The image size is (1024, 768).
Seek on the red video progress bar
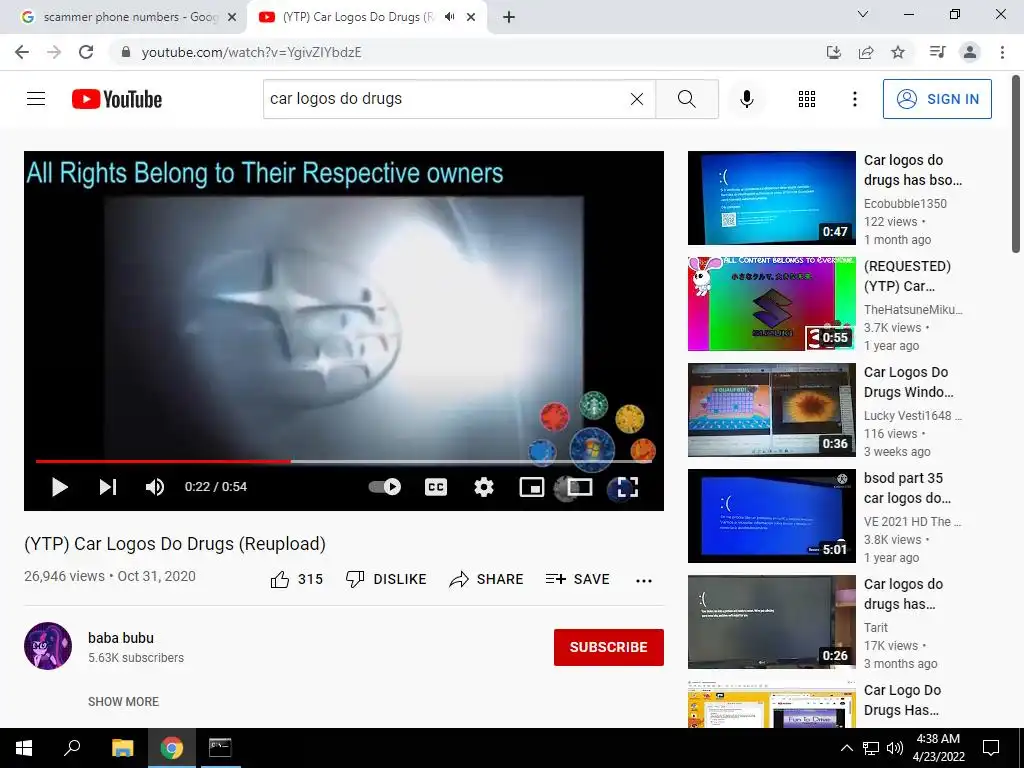[344, 461]
